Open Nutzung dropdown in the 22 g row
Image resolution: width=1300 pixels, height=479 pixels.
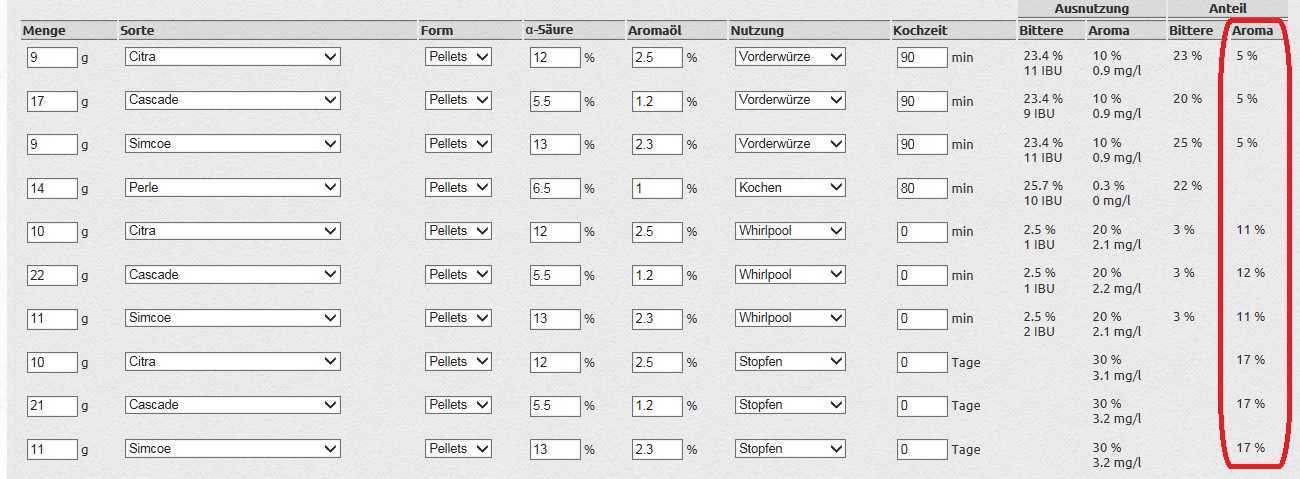click(x=790, y=274)
